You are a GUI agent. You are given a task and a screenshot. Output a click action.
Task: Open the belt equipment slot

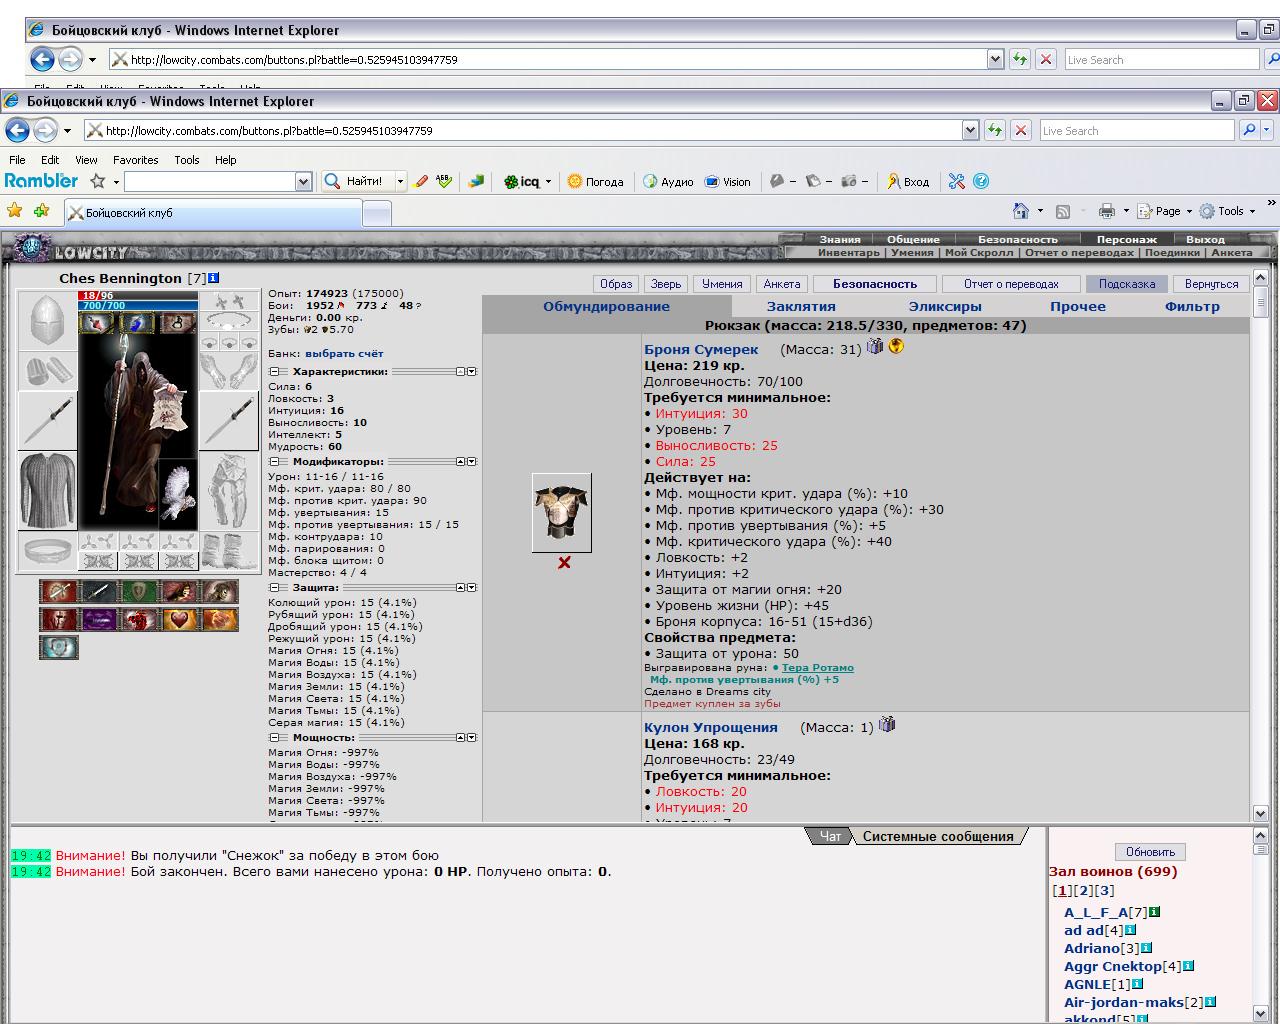[x=47, y=550]
